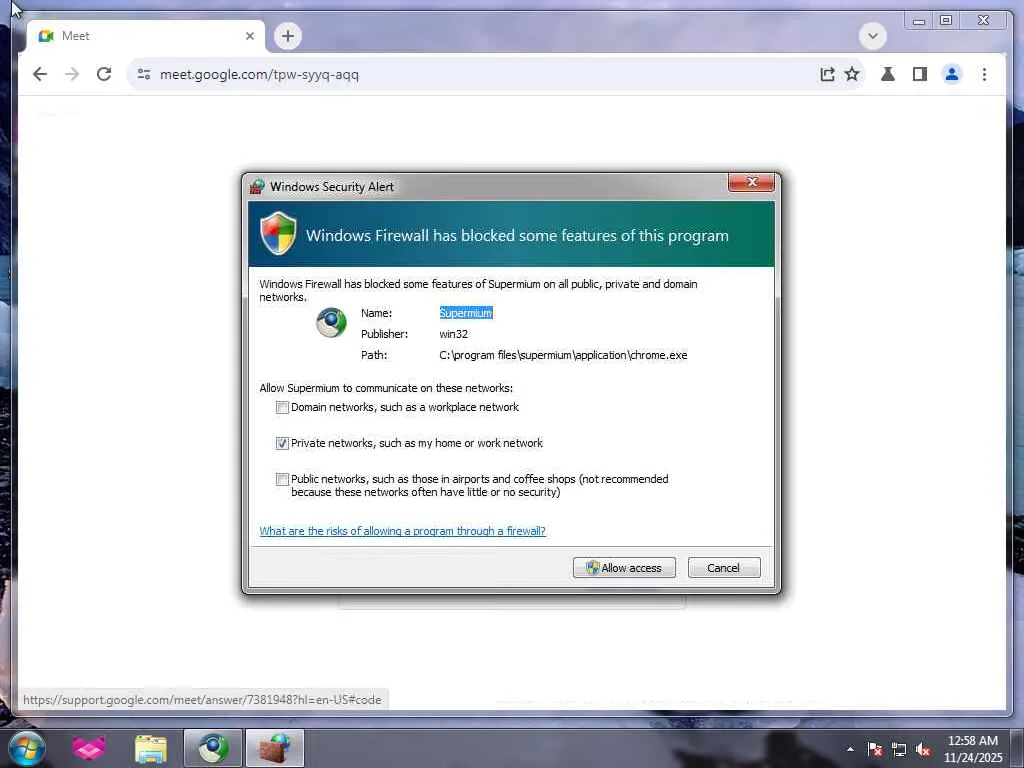
Task: Expand the tab search dropdown arrow
Action: click(x=872, y=36)
